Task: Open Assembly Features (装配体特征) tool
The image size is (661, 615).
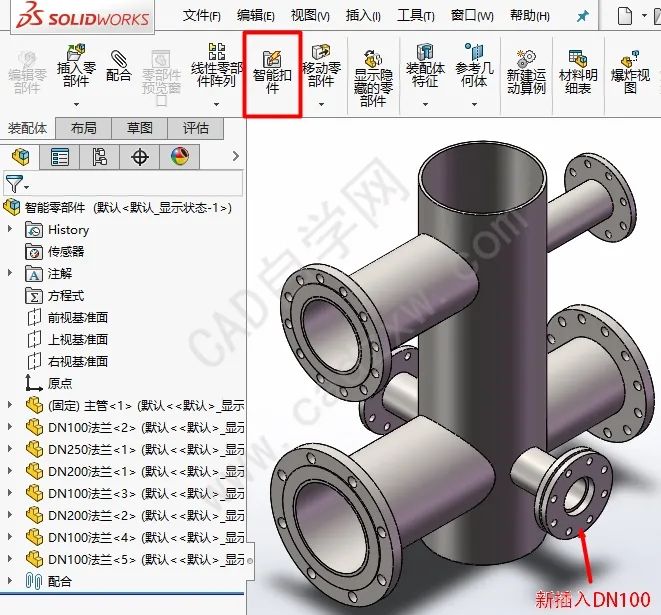Action: [x=425, y=66]
